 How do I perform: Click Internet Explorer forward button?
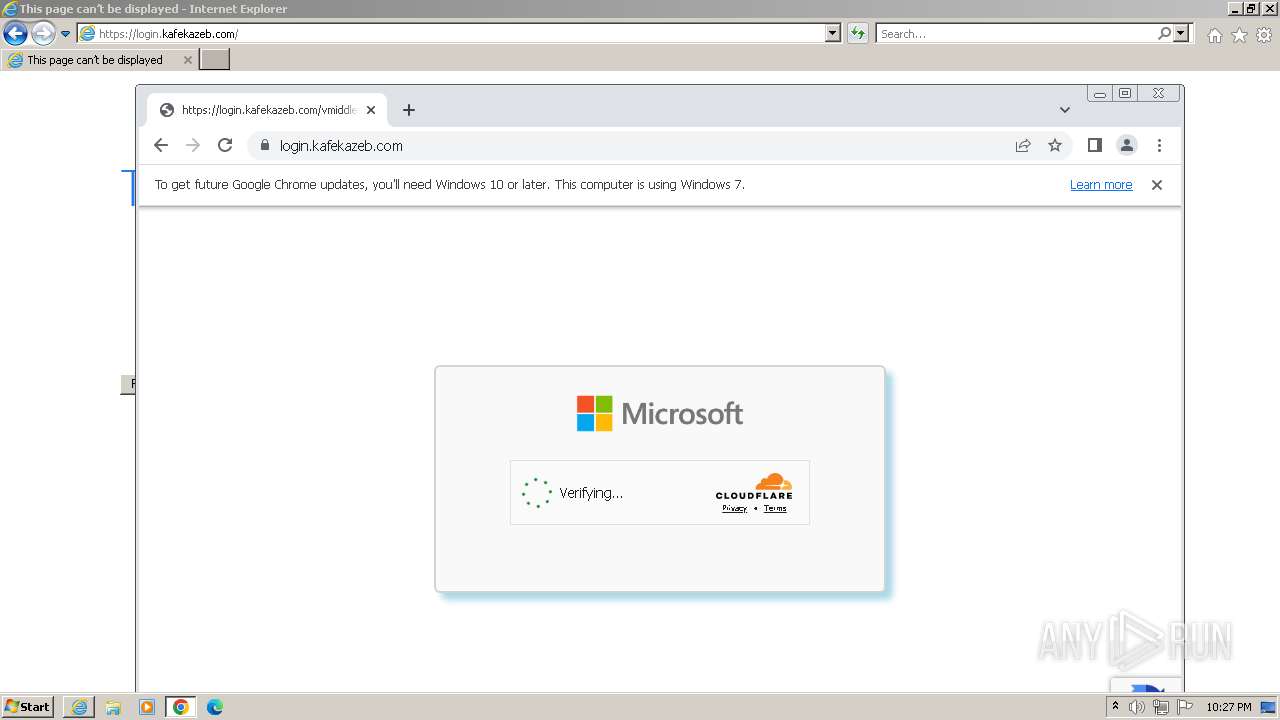[43, 34]
